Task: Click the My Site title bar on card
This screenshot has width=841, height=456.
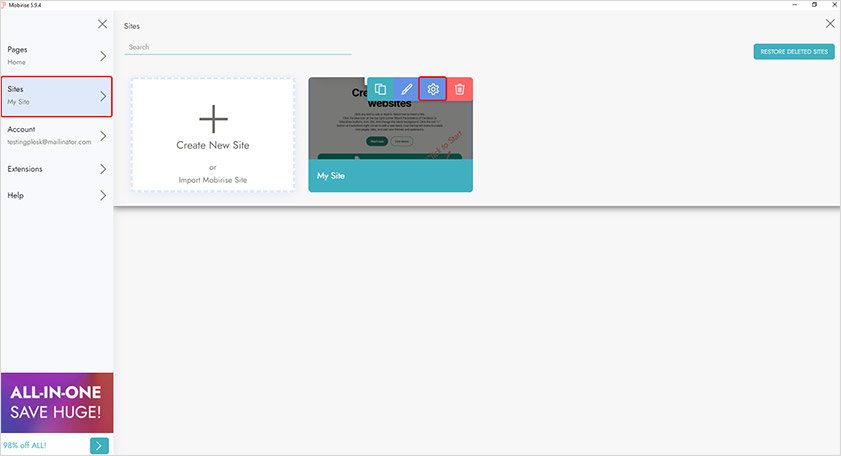Action: (x=390, y=175)
